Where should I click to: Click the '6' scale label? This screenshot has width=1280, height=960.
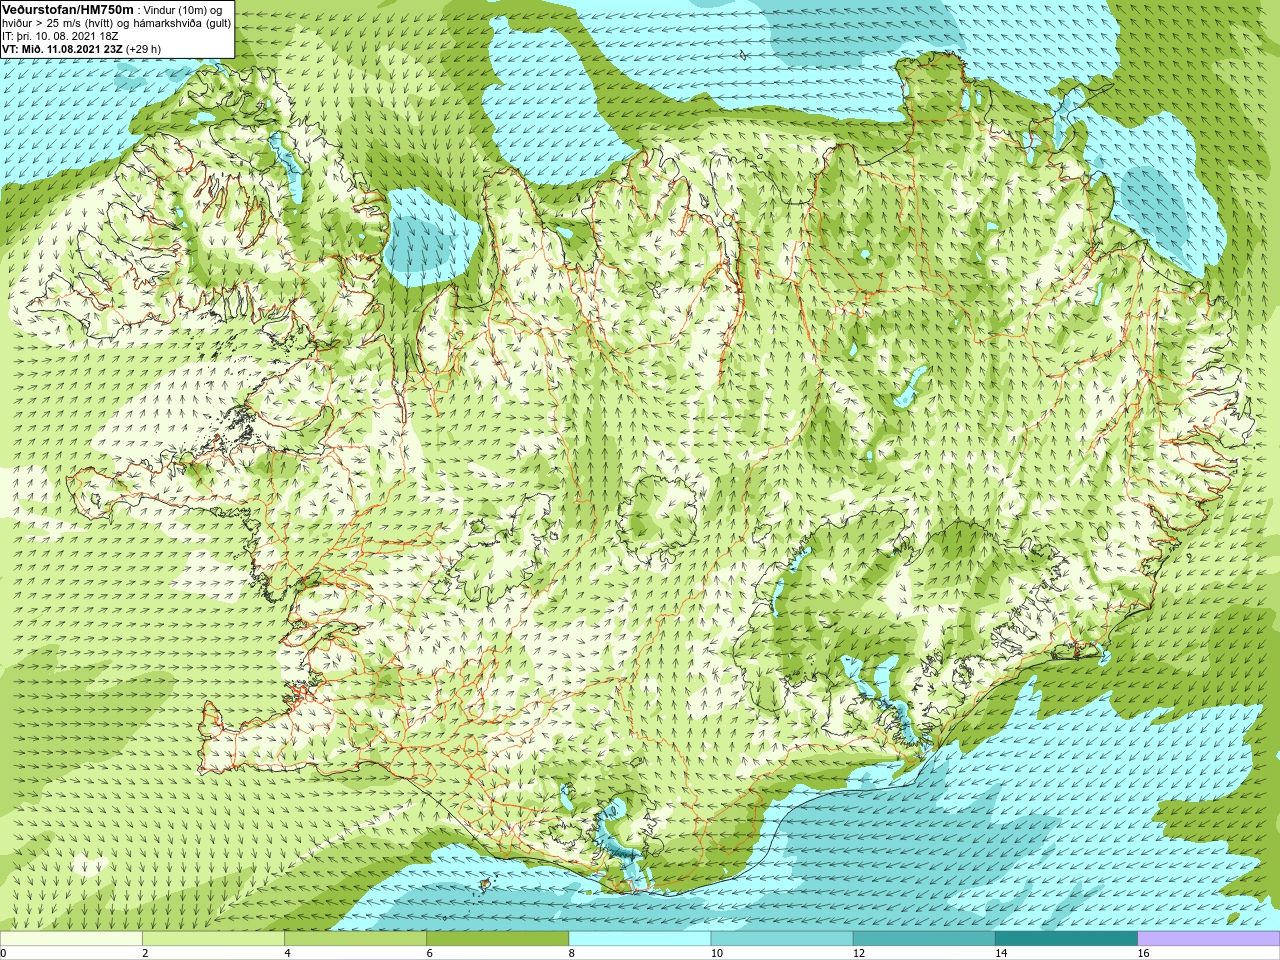point(430,953)
